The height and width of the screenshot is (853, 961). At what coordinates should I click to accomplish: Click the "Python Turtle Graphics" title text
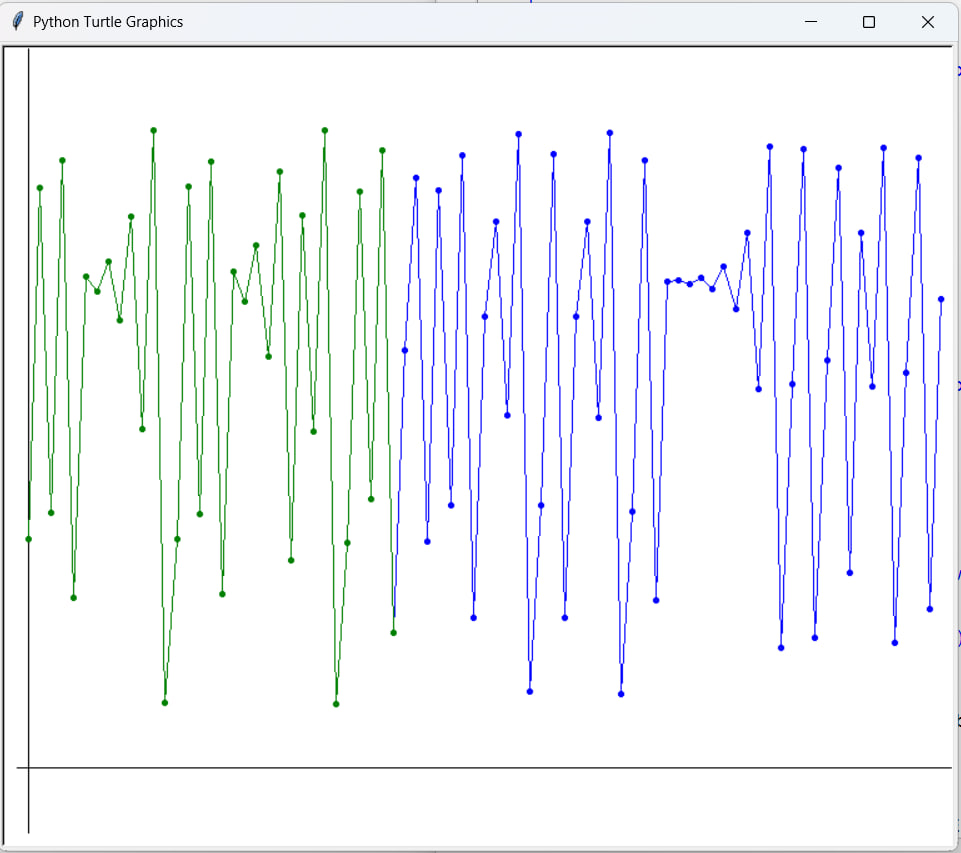pyautogui.click(x=108, y=22)
